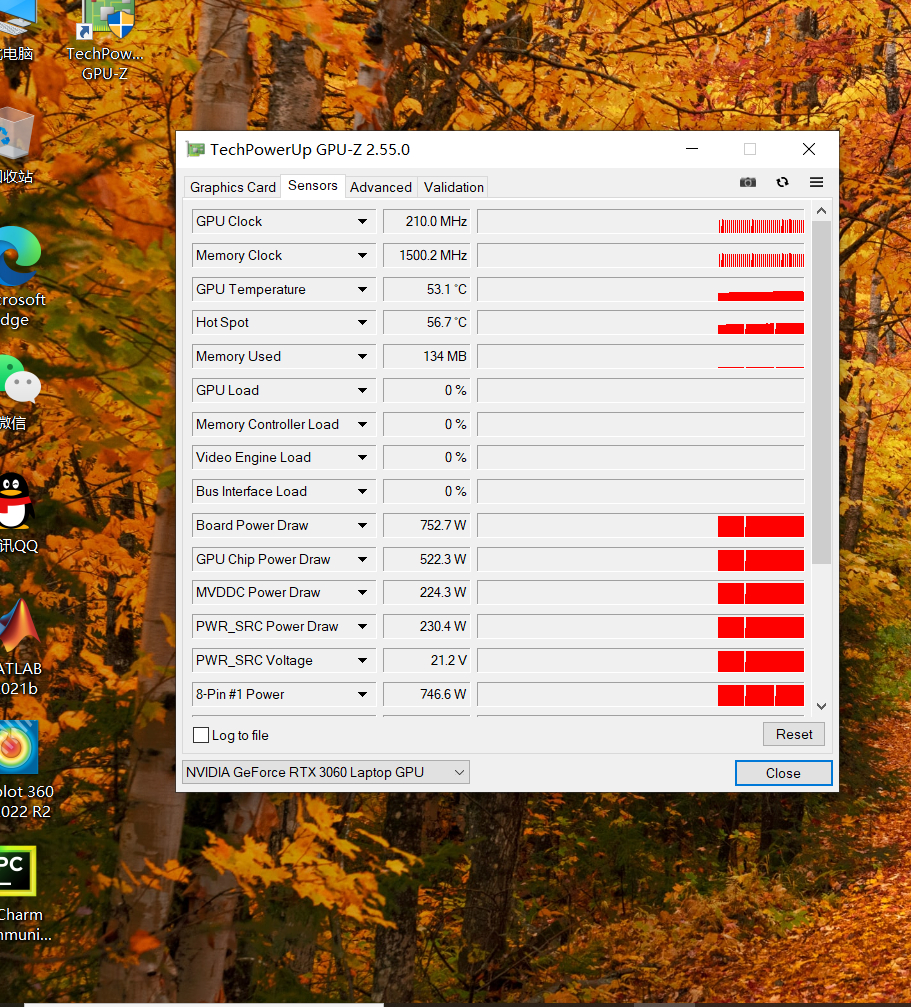911x1007 pixels.
Task: Click the scroll down arrow of sensor list
Action: pos(821,706)
